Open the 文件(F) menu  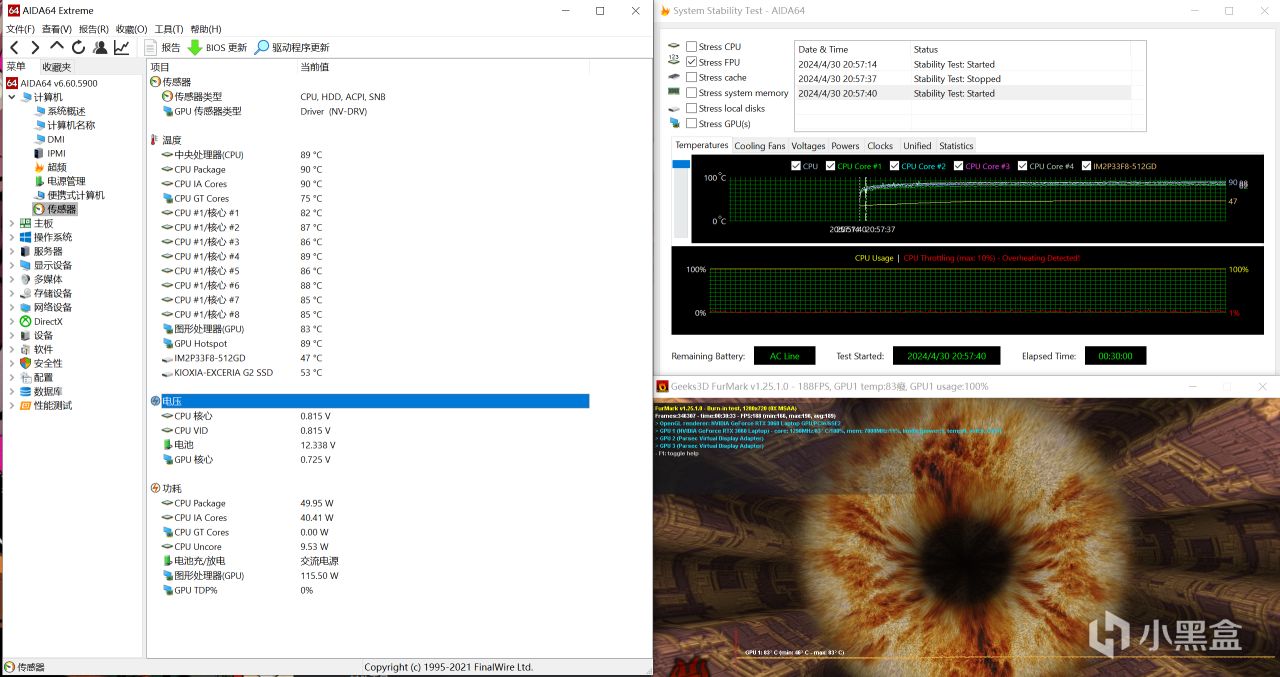point(20,29)
